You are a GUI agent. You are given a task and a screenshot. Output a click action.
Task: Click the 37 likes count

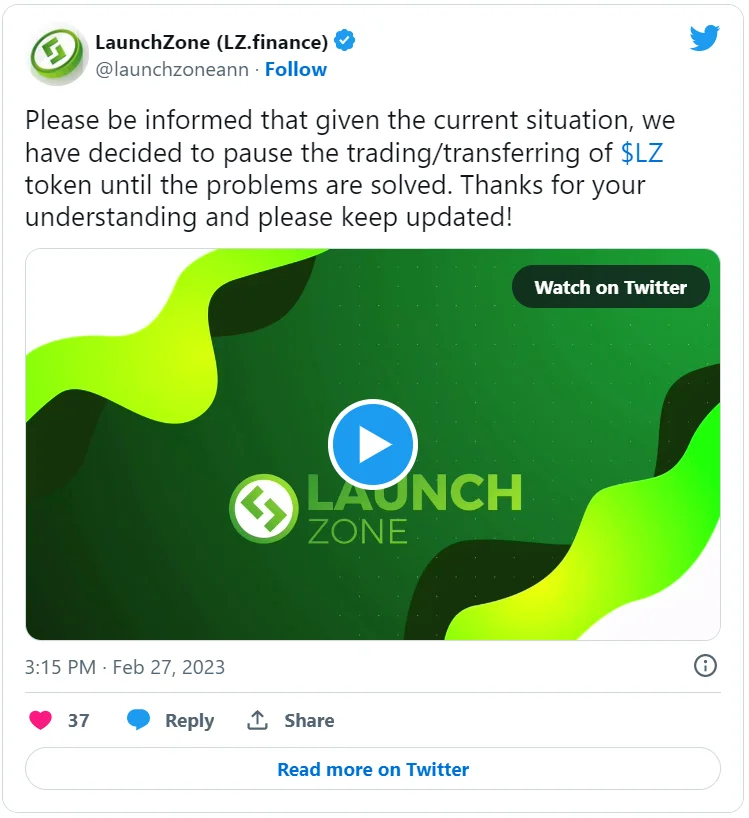point(78,720)
